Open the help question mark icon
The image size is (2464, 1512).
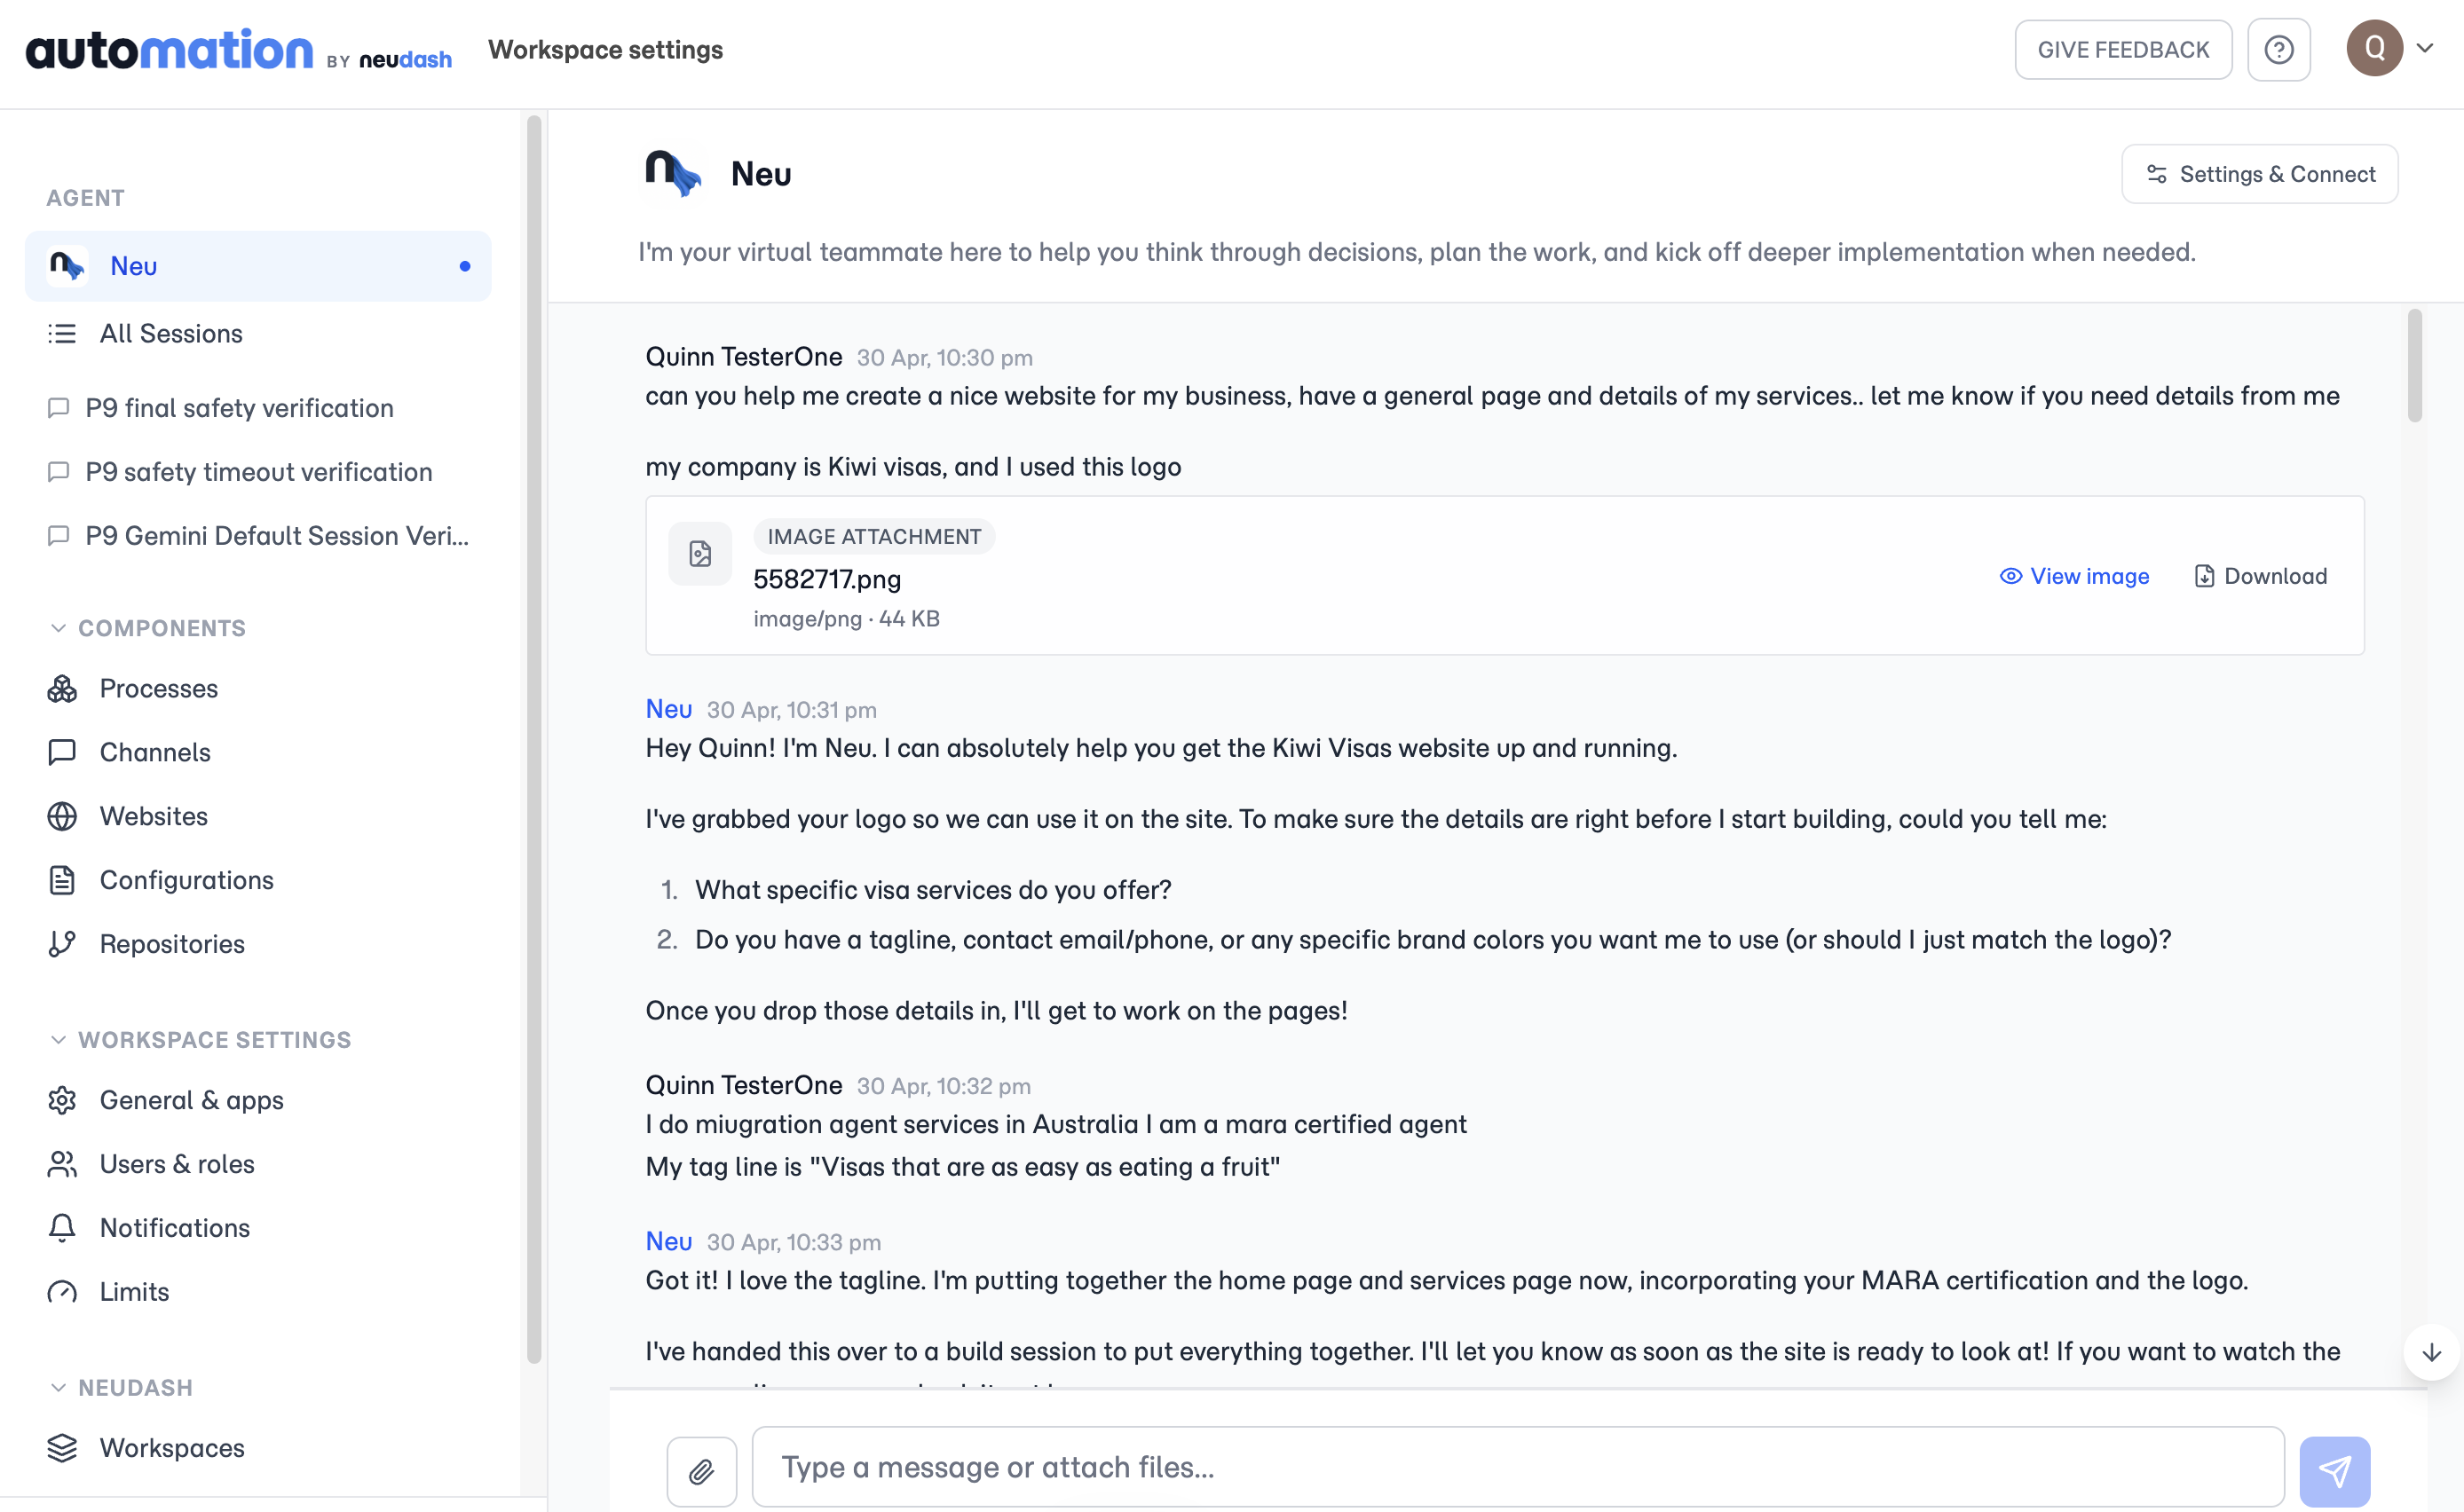2278,50
